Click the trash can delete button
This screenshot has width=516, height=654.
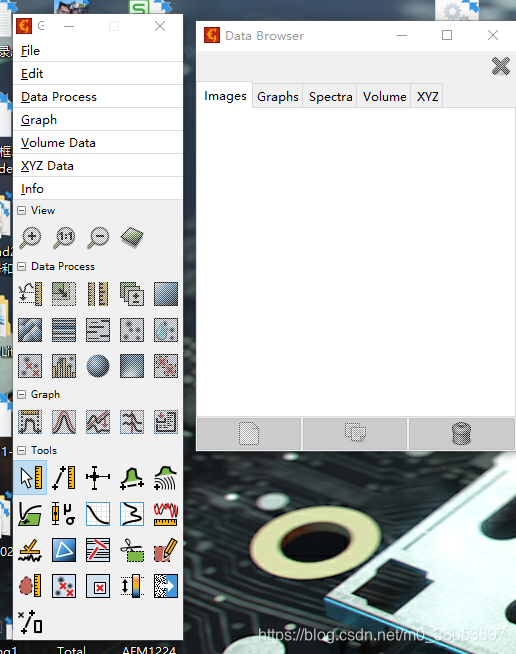pos(461,434)
